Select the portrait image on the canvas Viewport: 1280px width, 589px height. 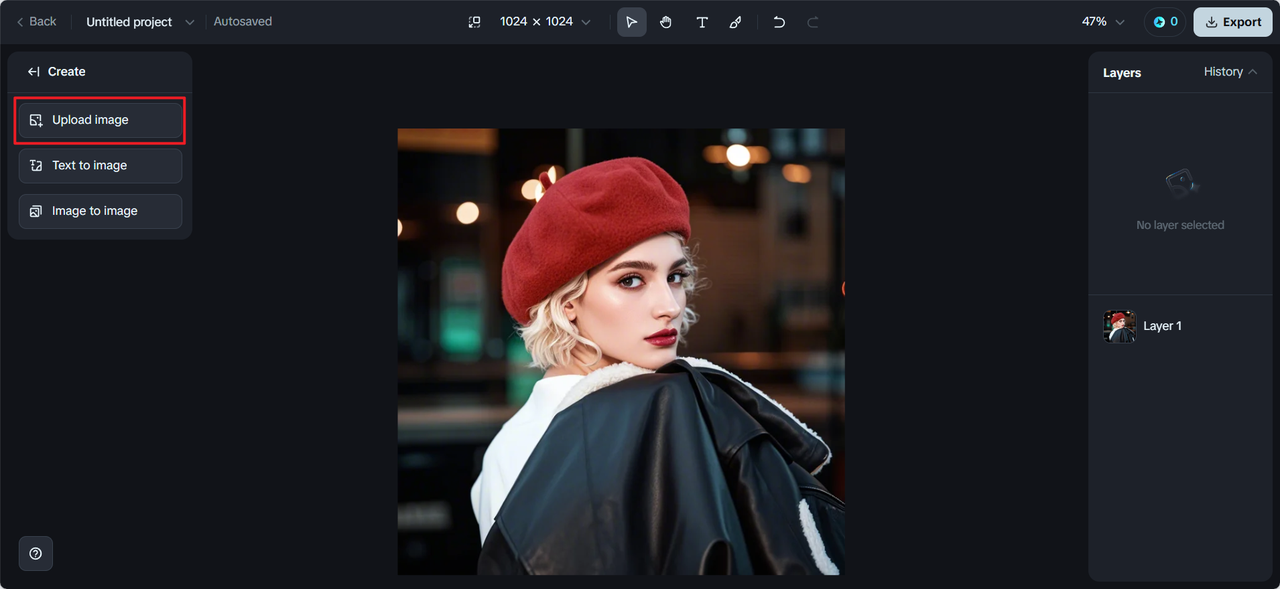(621, 351)
